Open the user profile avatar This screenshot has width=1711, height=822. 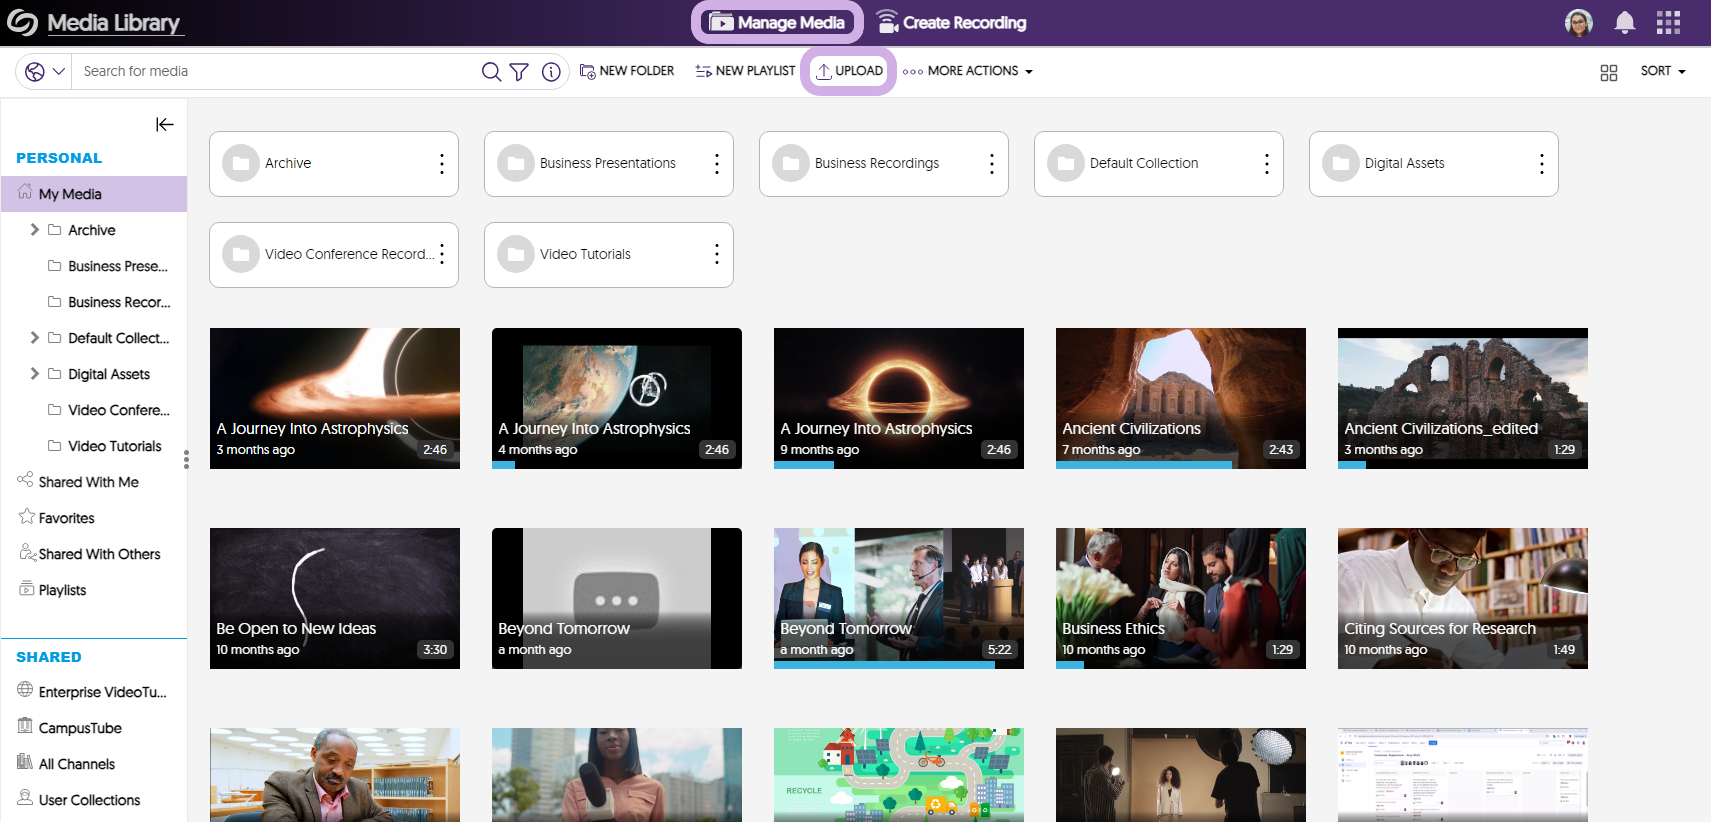[x=1579, y=22]
